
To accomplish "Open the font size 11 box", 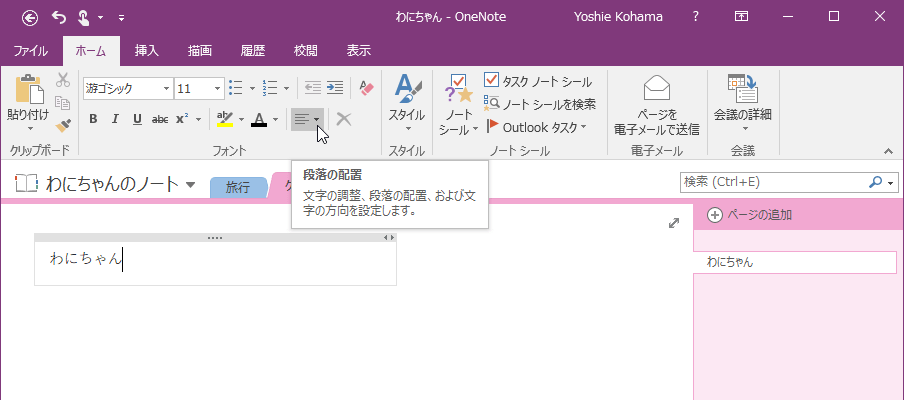I will point(199,89).
